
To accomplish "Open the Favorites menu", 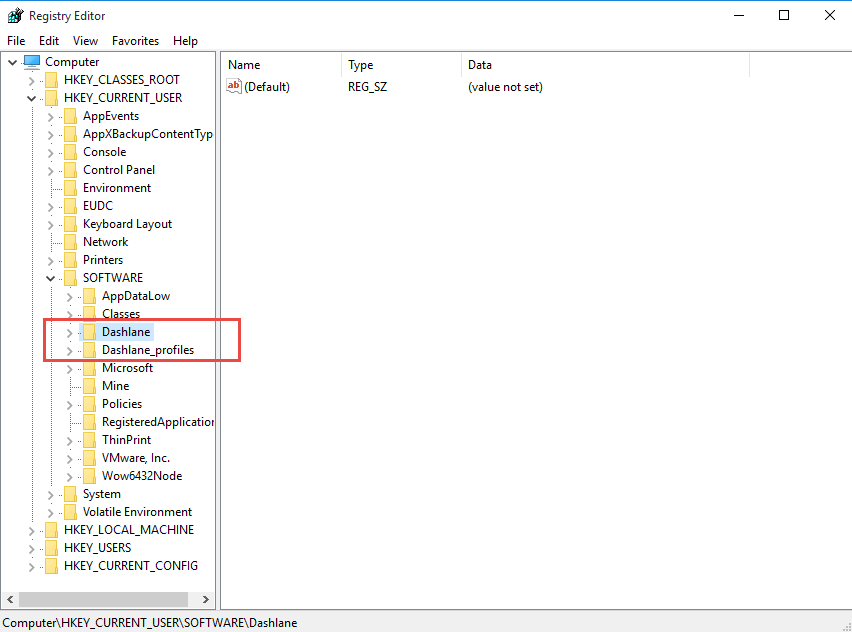I will pyautogui.click(x=135, y=41).
